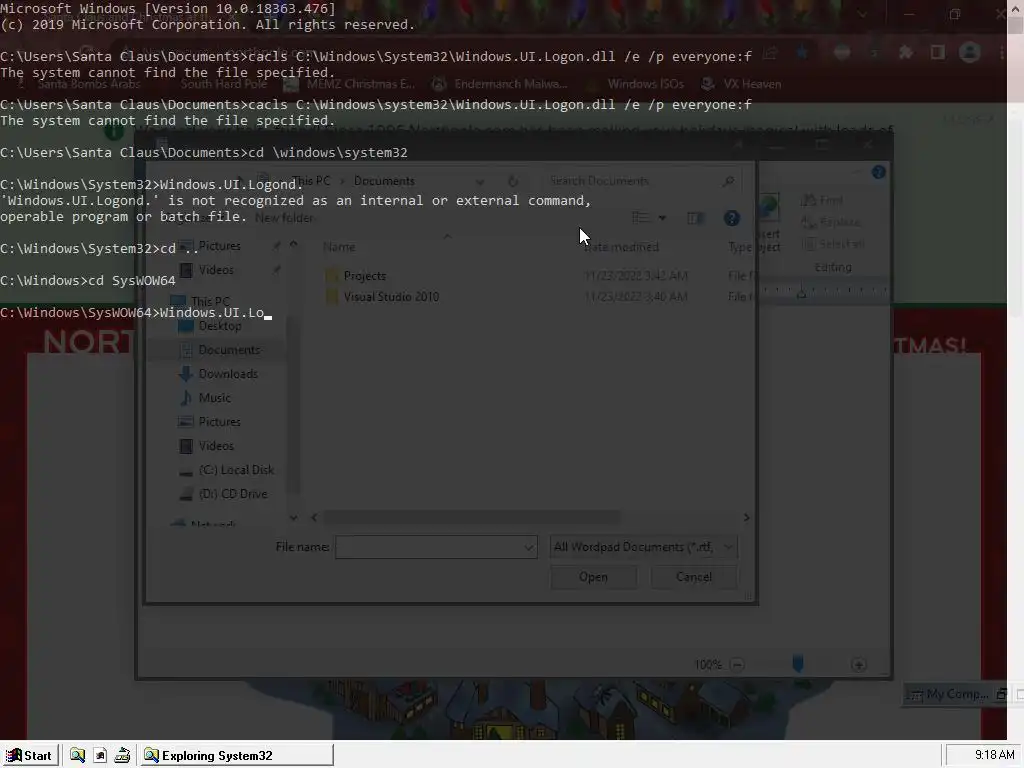This screenshot has width=1024, height=768.
Task: Expand the view options dropdown arrow
Action: click(662, 218)
